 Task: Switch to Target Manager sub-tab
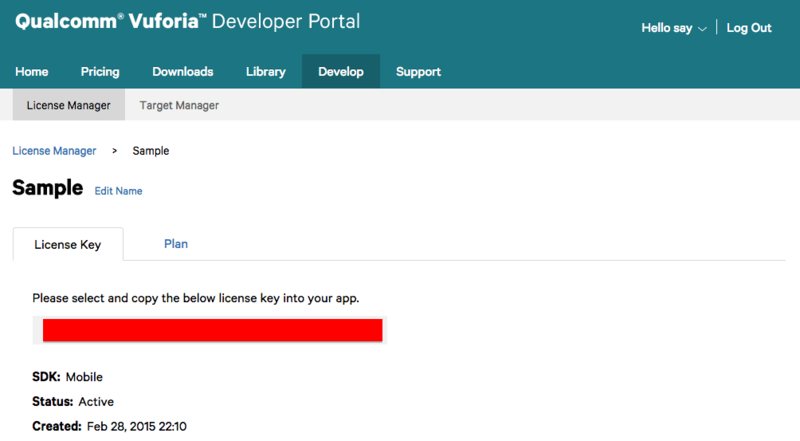tap(179, 105)
